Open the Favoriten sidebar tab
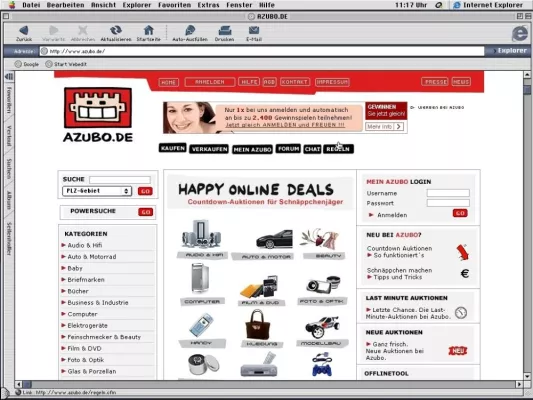533x400 pixels. [9, 100]
